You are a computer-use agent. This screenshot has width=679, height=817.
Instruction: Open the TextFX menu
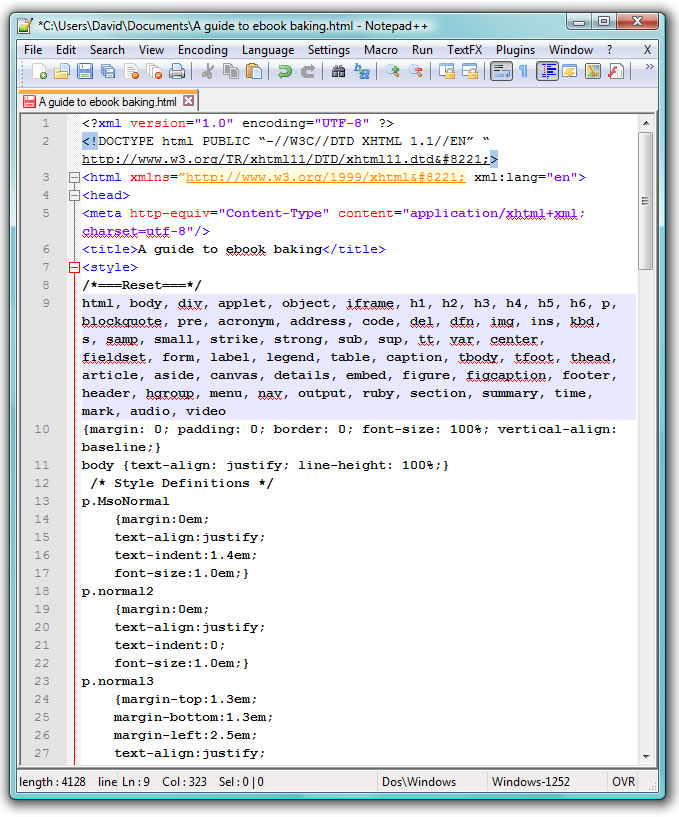(x=463, y=49)
